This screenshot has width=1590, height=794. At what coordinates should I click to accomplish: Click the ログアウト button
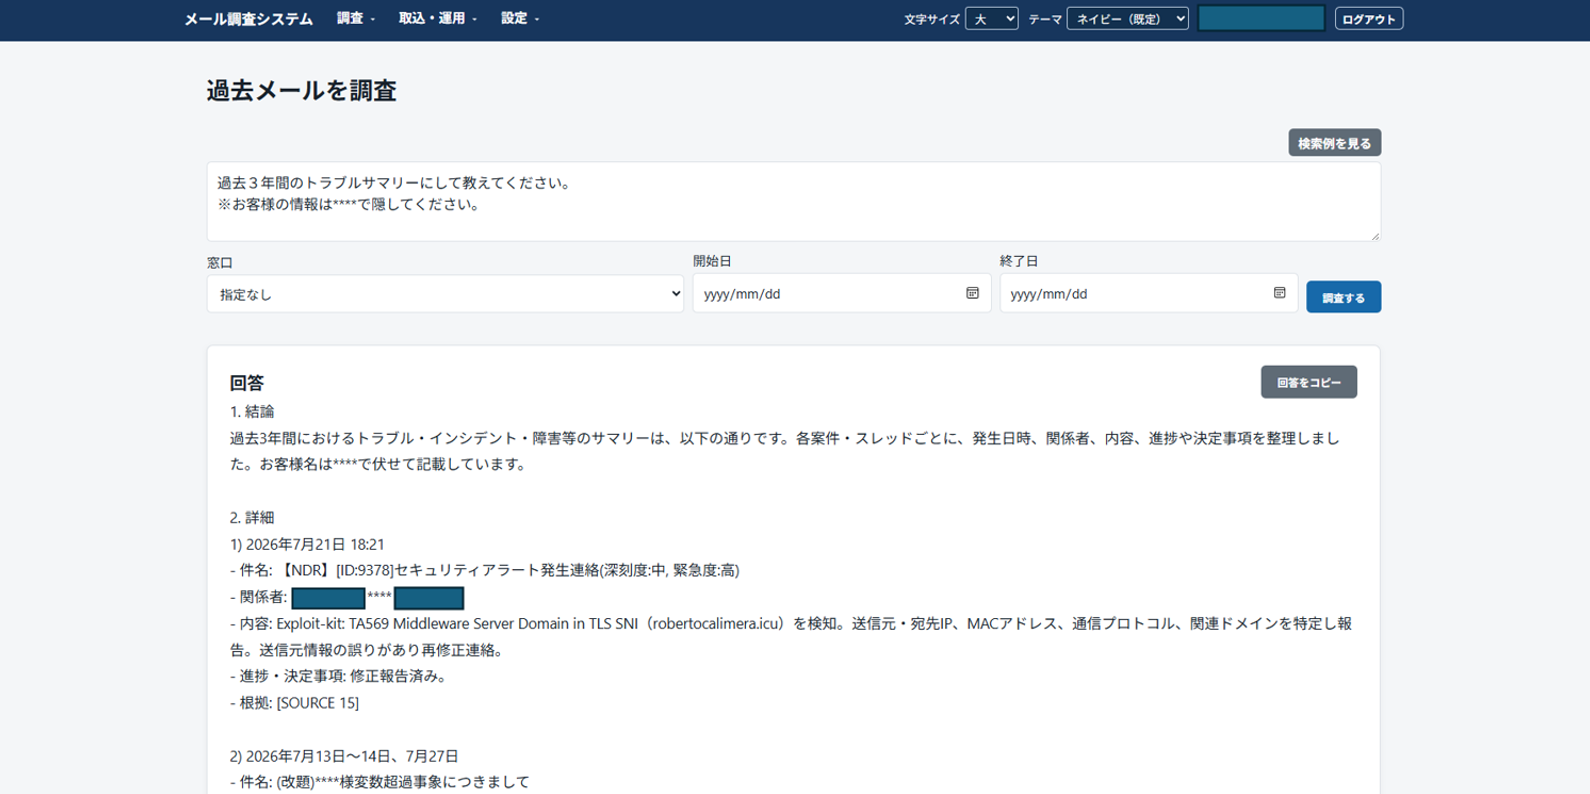click(x=1368, y=19)
